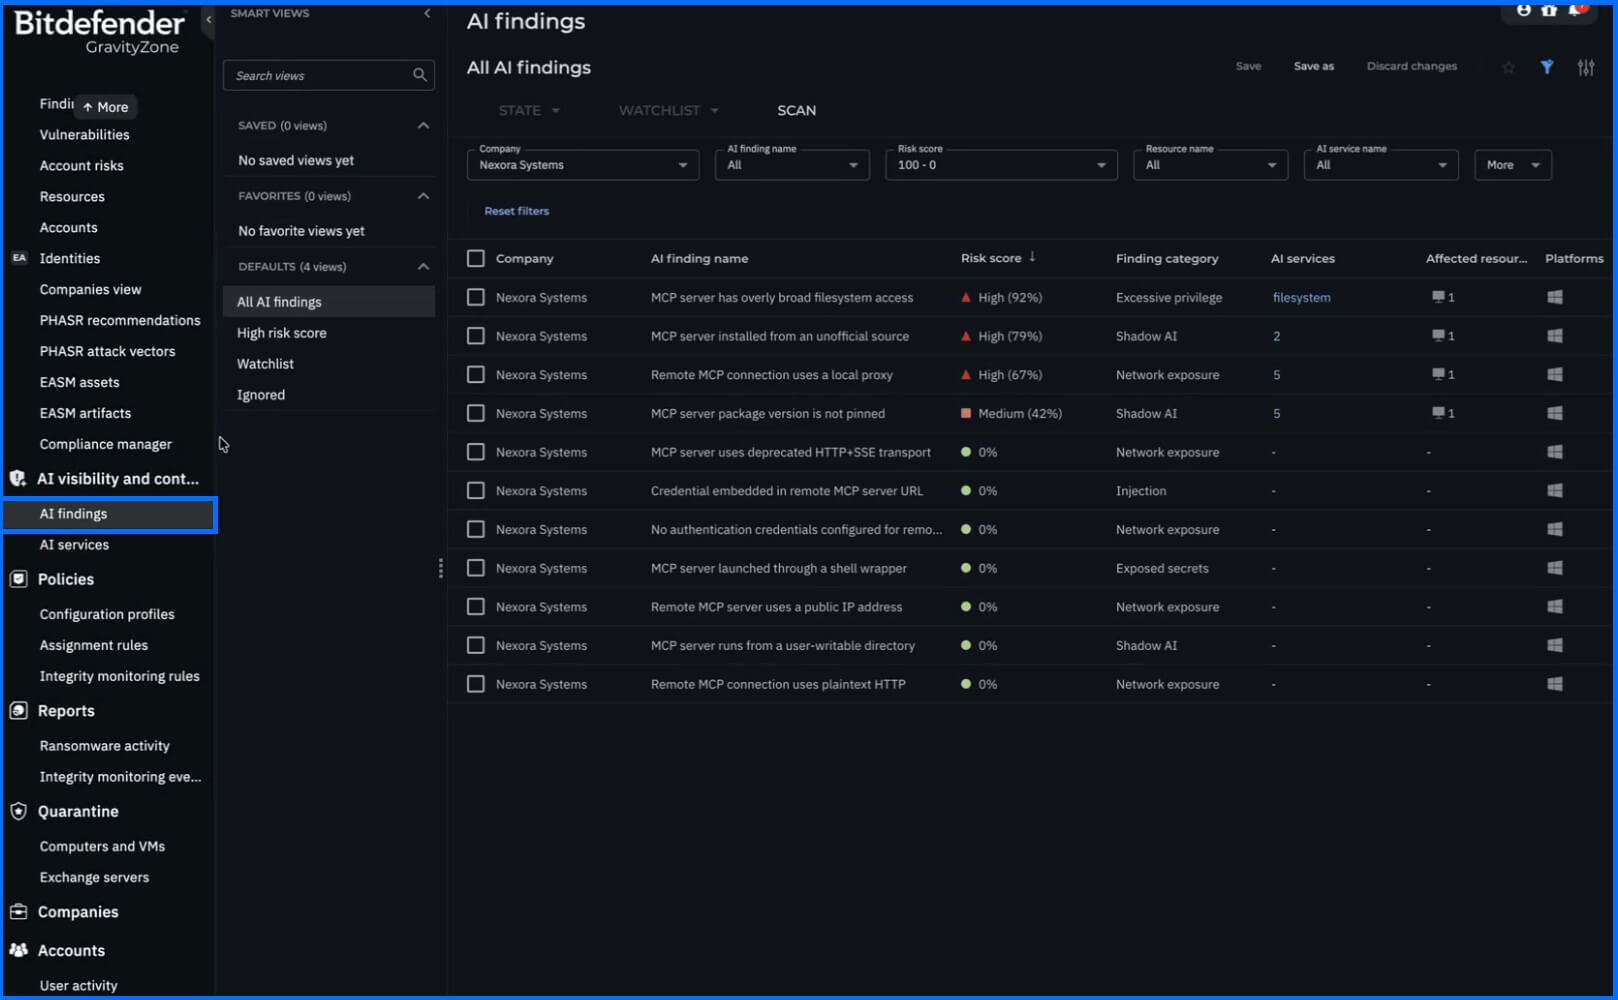Screen dimensions: 1618x1000
Task: Click the Reports section icon
Action: (18, 711)
